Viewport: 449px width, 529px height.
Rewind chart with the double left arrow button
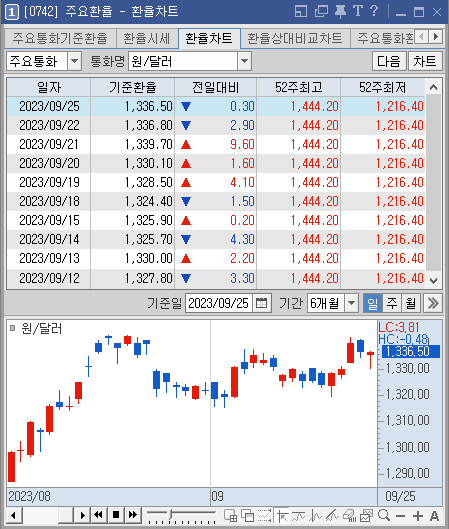(x=99, y=515)
